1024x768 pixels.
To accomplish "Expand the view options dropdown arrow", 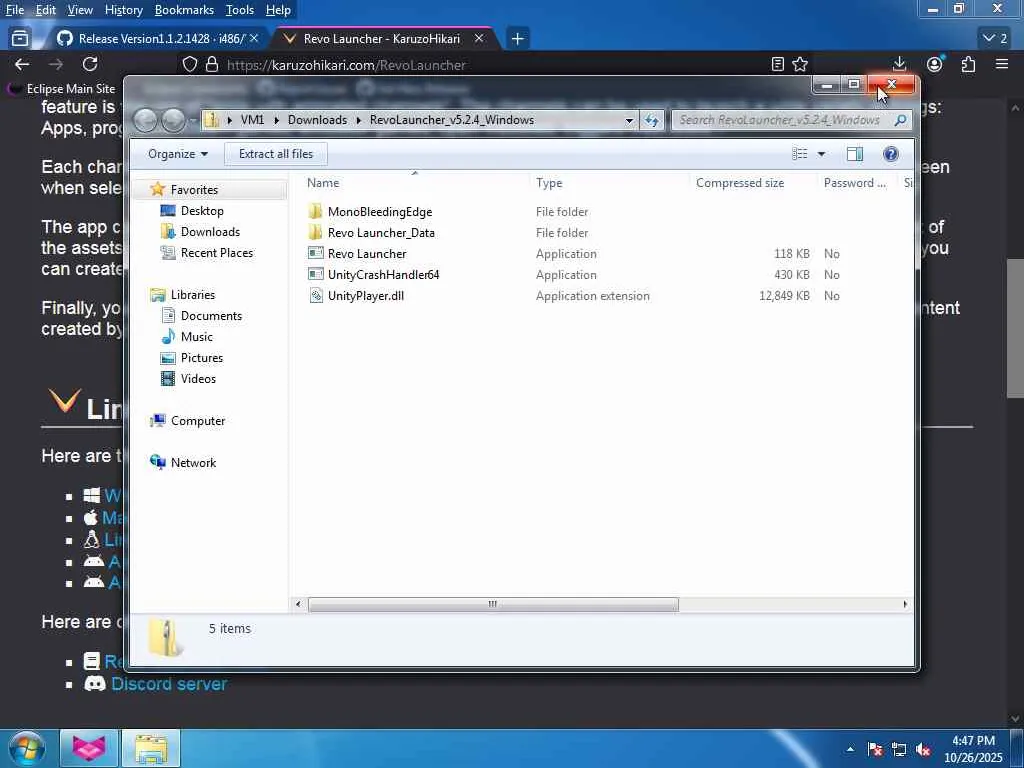I will [822, 154].
